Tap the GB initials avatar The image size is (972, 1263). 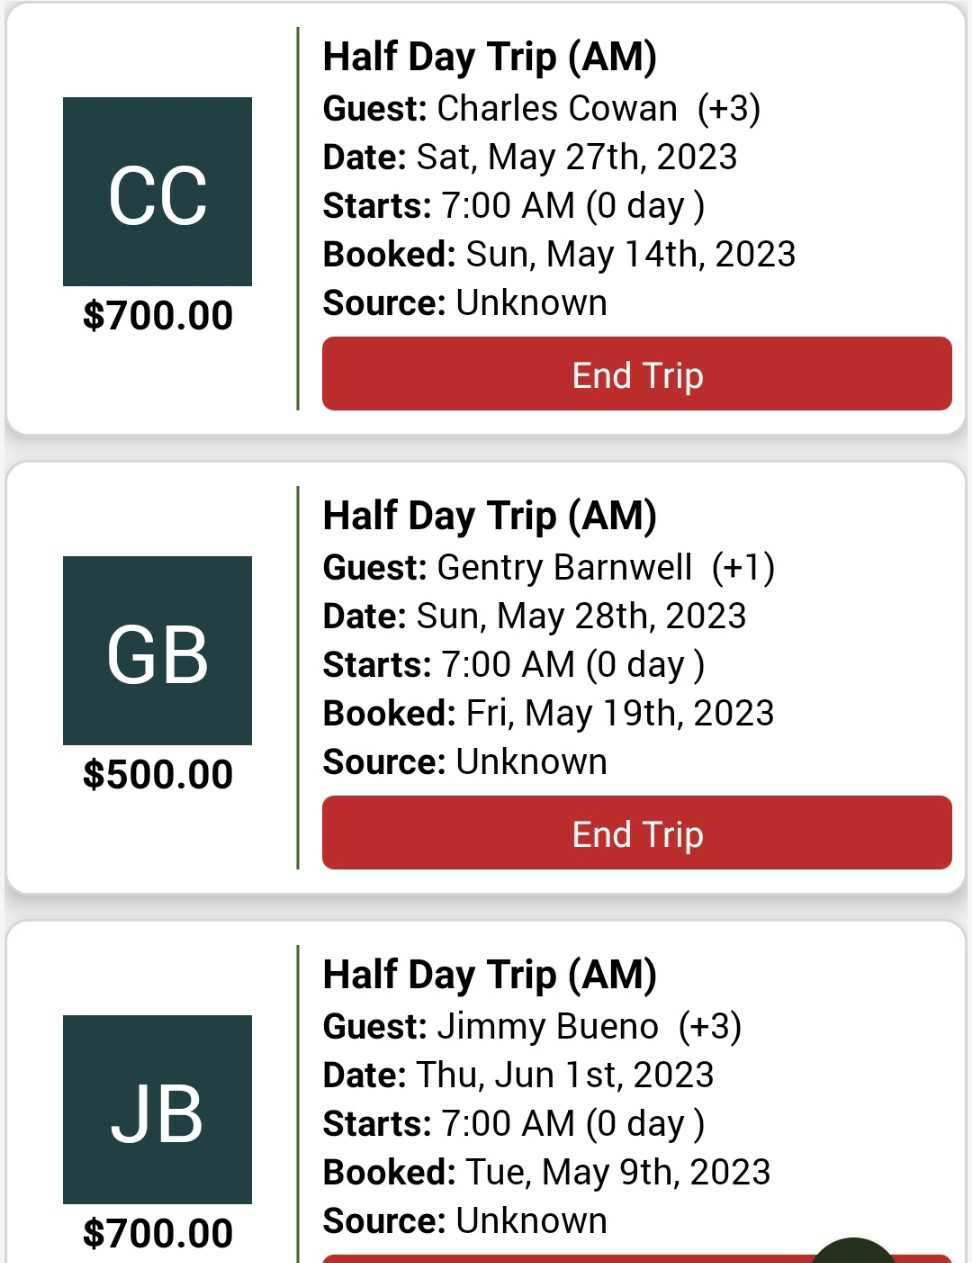pyautogui.click(x=157, y=651)
